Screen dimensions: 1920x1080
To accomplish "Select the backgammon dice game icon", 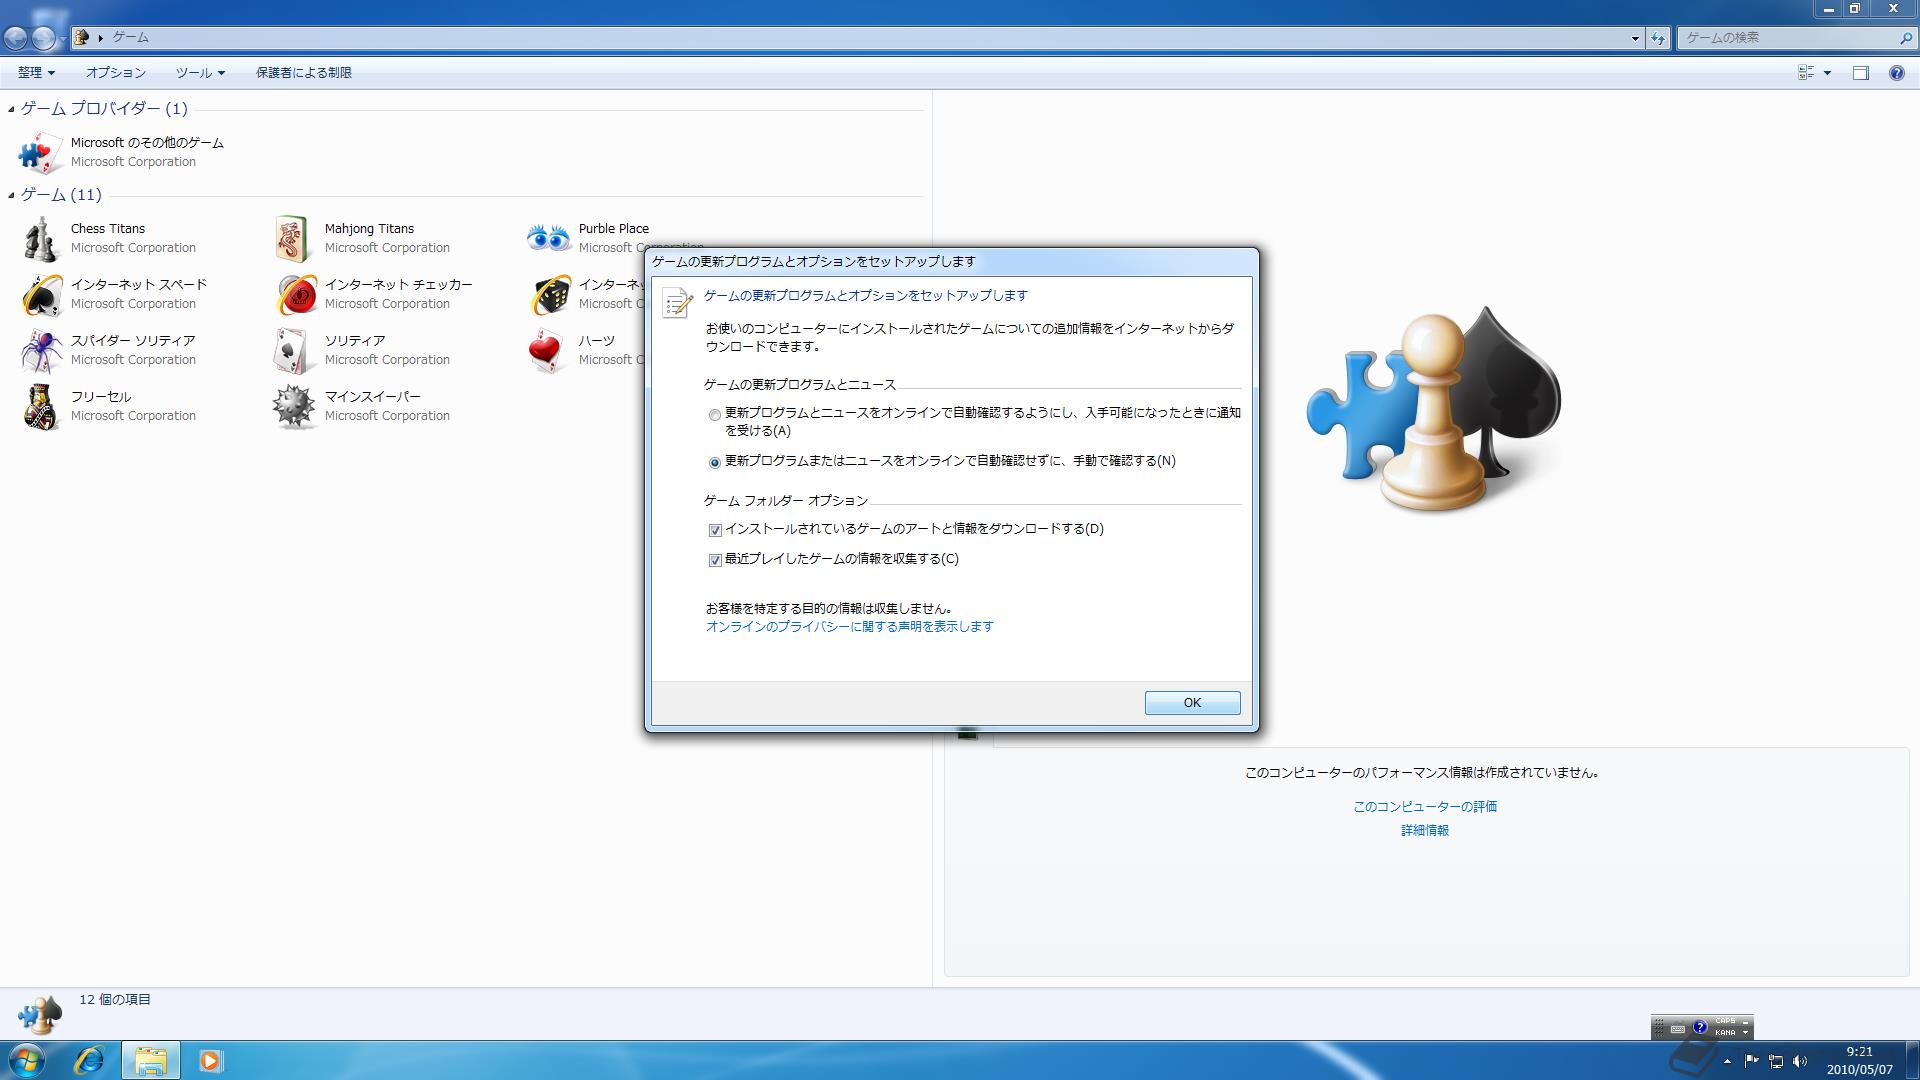I will 549,295.
